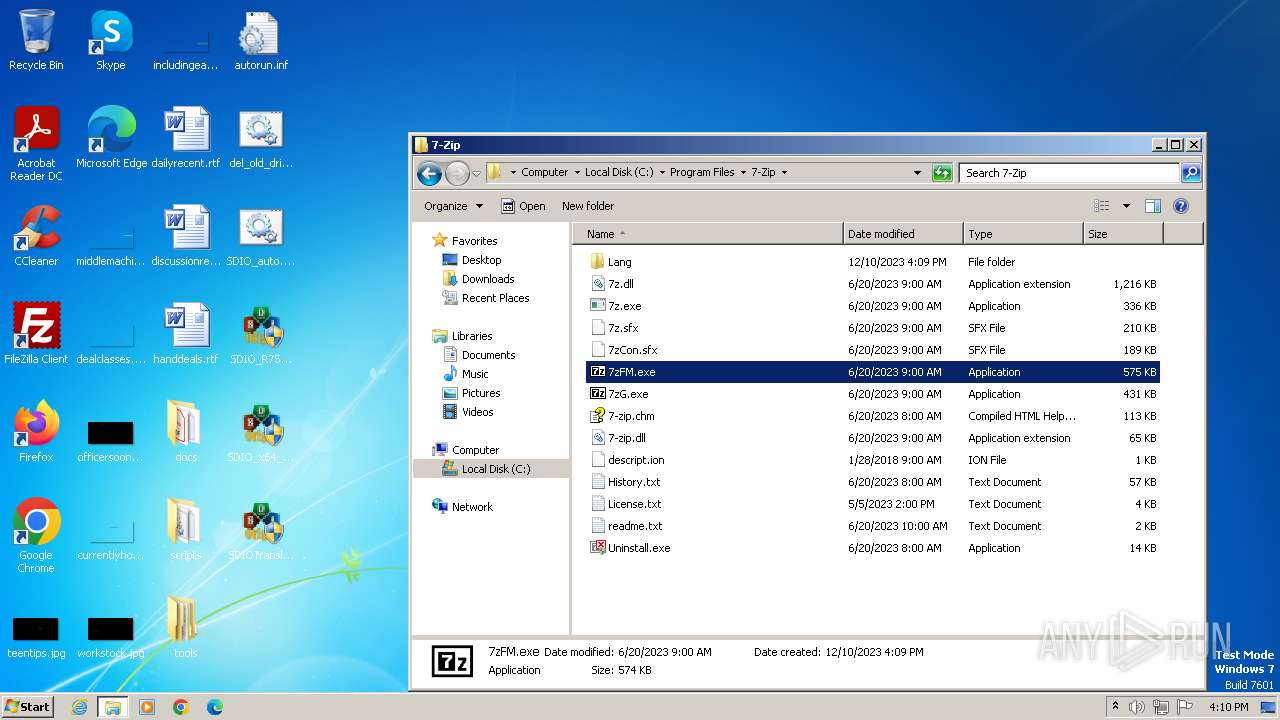Open Documents library in navigation pane
Viewport: 1280px width, 720px height.
pyautogui.click(x=488, y=355)
